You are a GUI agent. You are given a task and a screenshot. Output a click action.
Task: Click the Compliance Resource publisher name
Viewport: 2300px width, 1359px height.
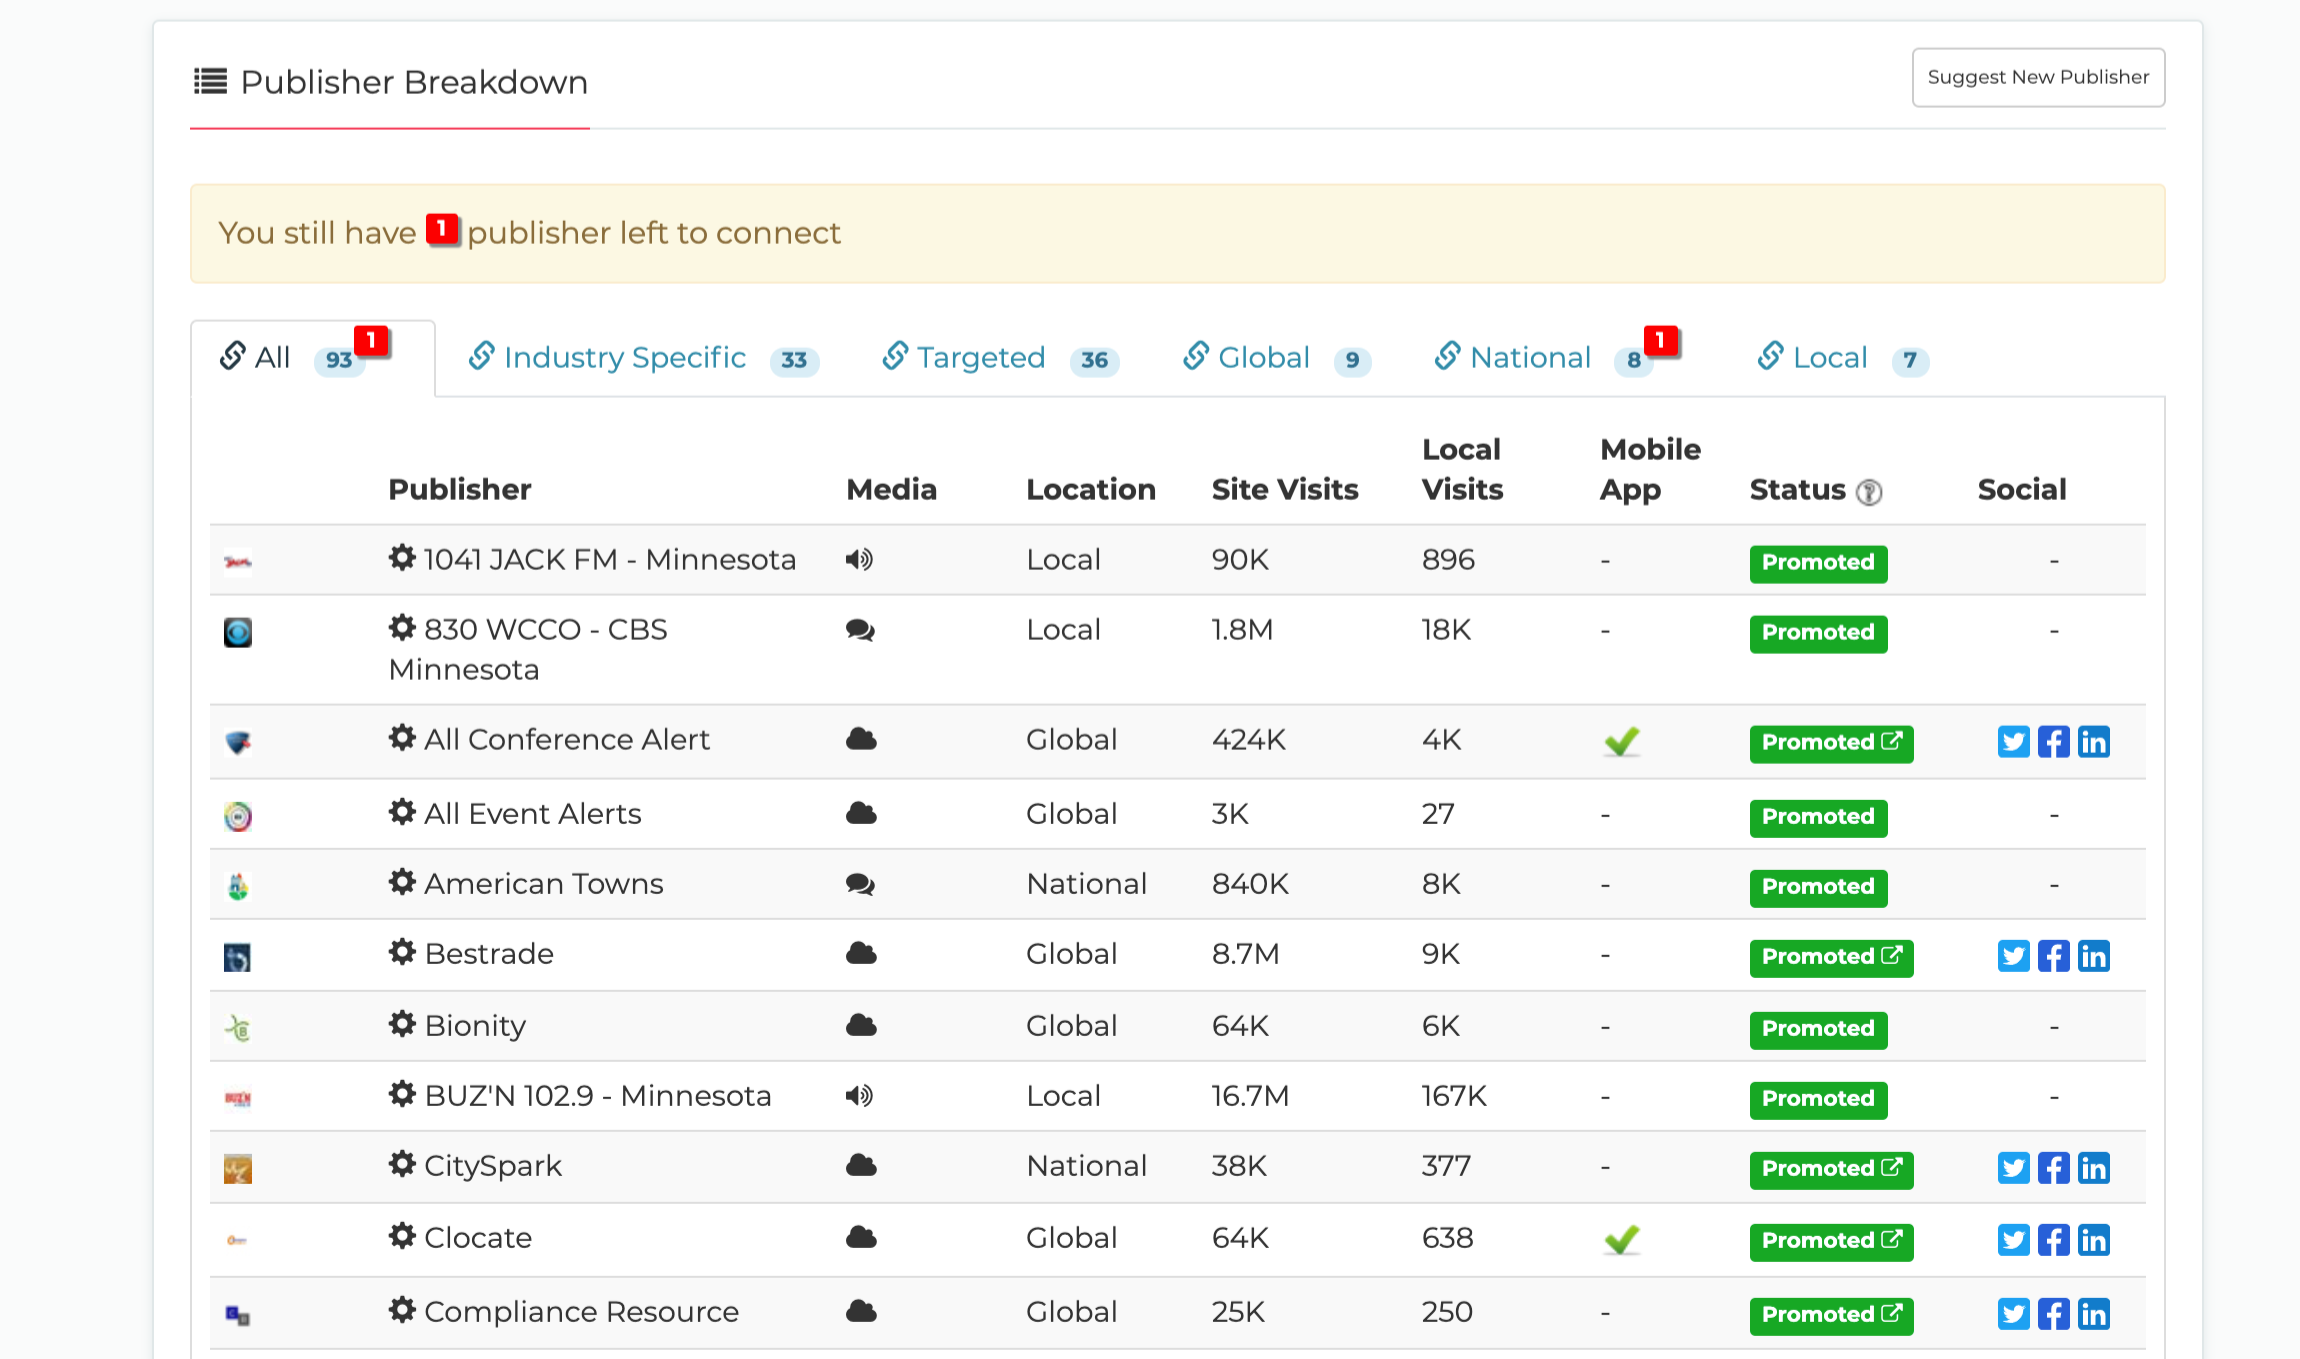pyautogui.click(x=582, y=1312)
